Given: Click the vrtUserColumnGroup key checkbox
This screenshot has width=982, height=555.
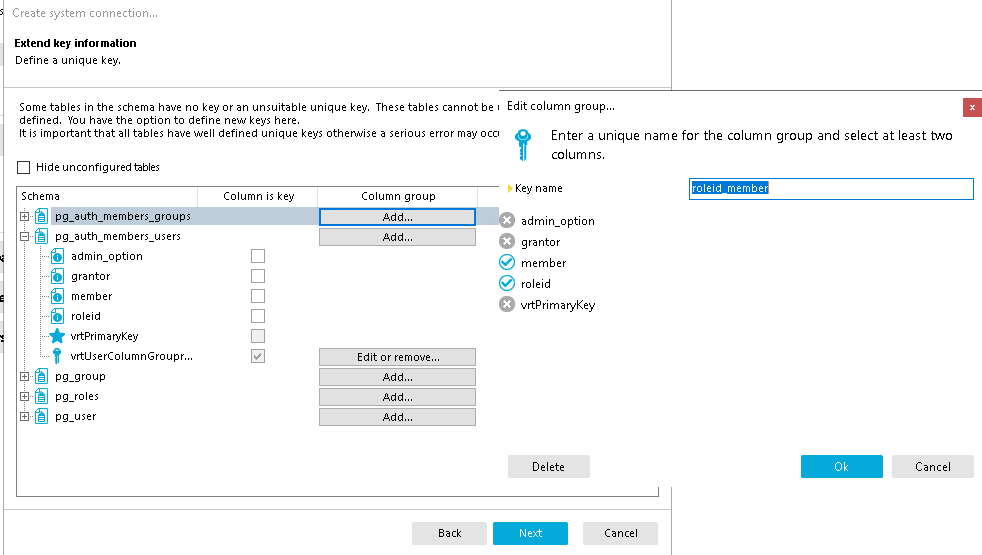Looking at the screenshot, I should point(258,356).
